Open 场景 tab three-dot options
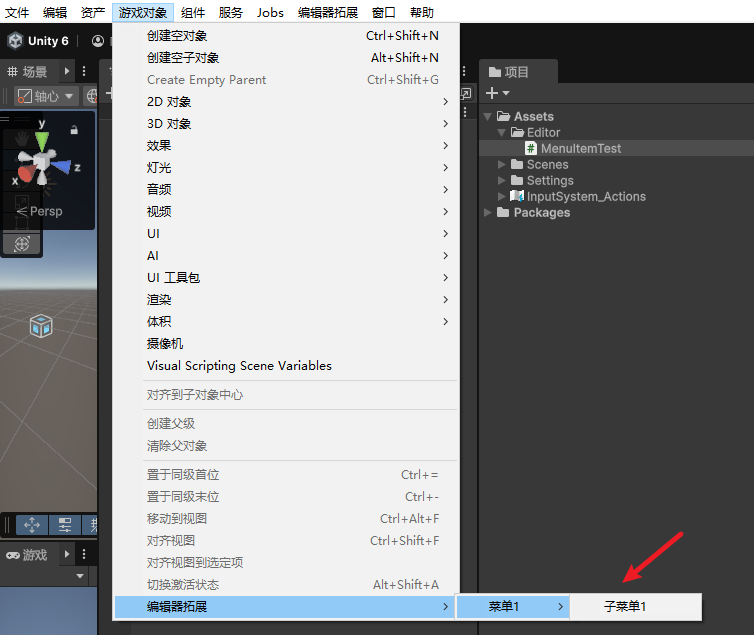 84,71
